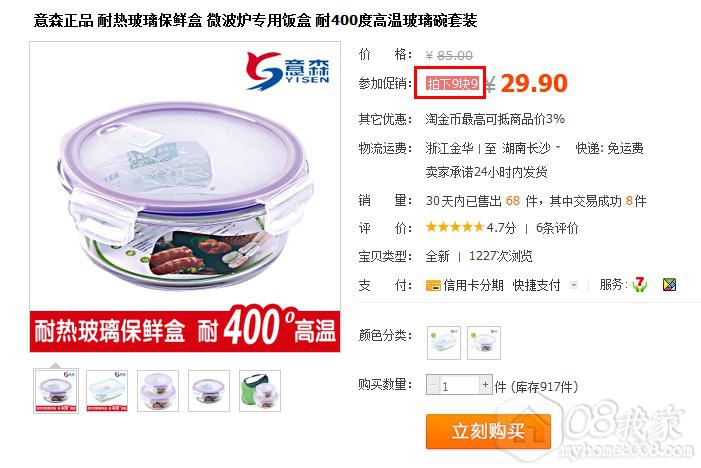The height and width of the screenshot is (468, 701).
Task: Open the 6条评价 reviews link
Action: 557,228
